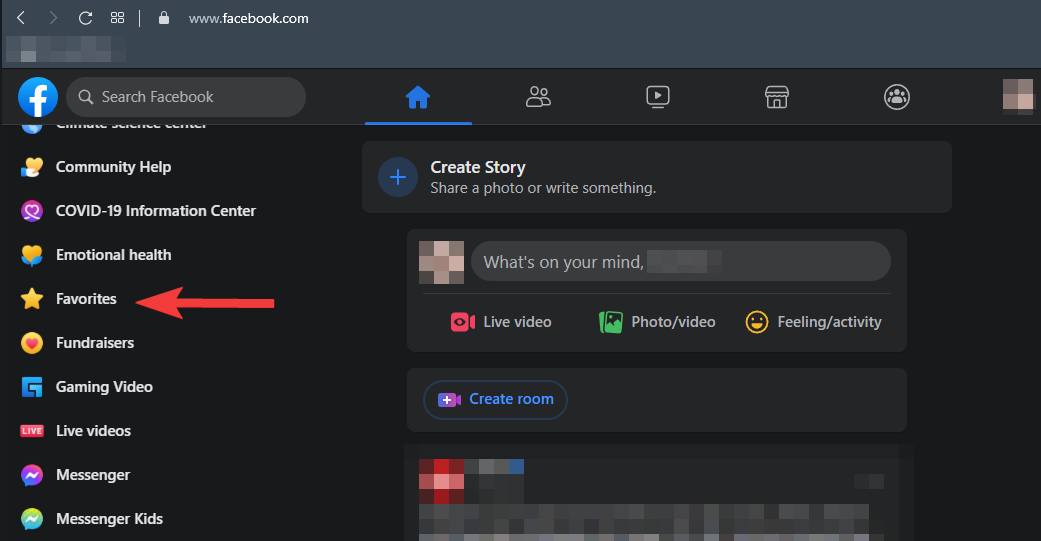Image resolution: width=1041 pixels, height=541 pixels.
Task: Open the Community Help label
Action: click(114, 167)
